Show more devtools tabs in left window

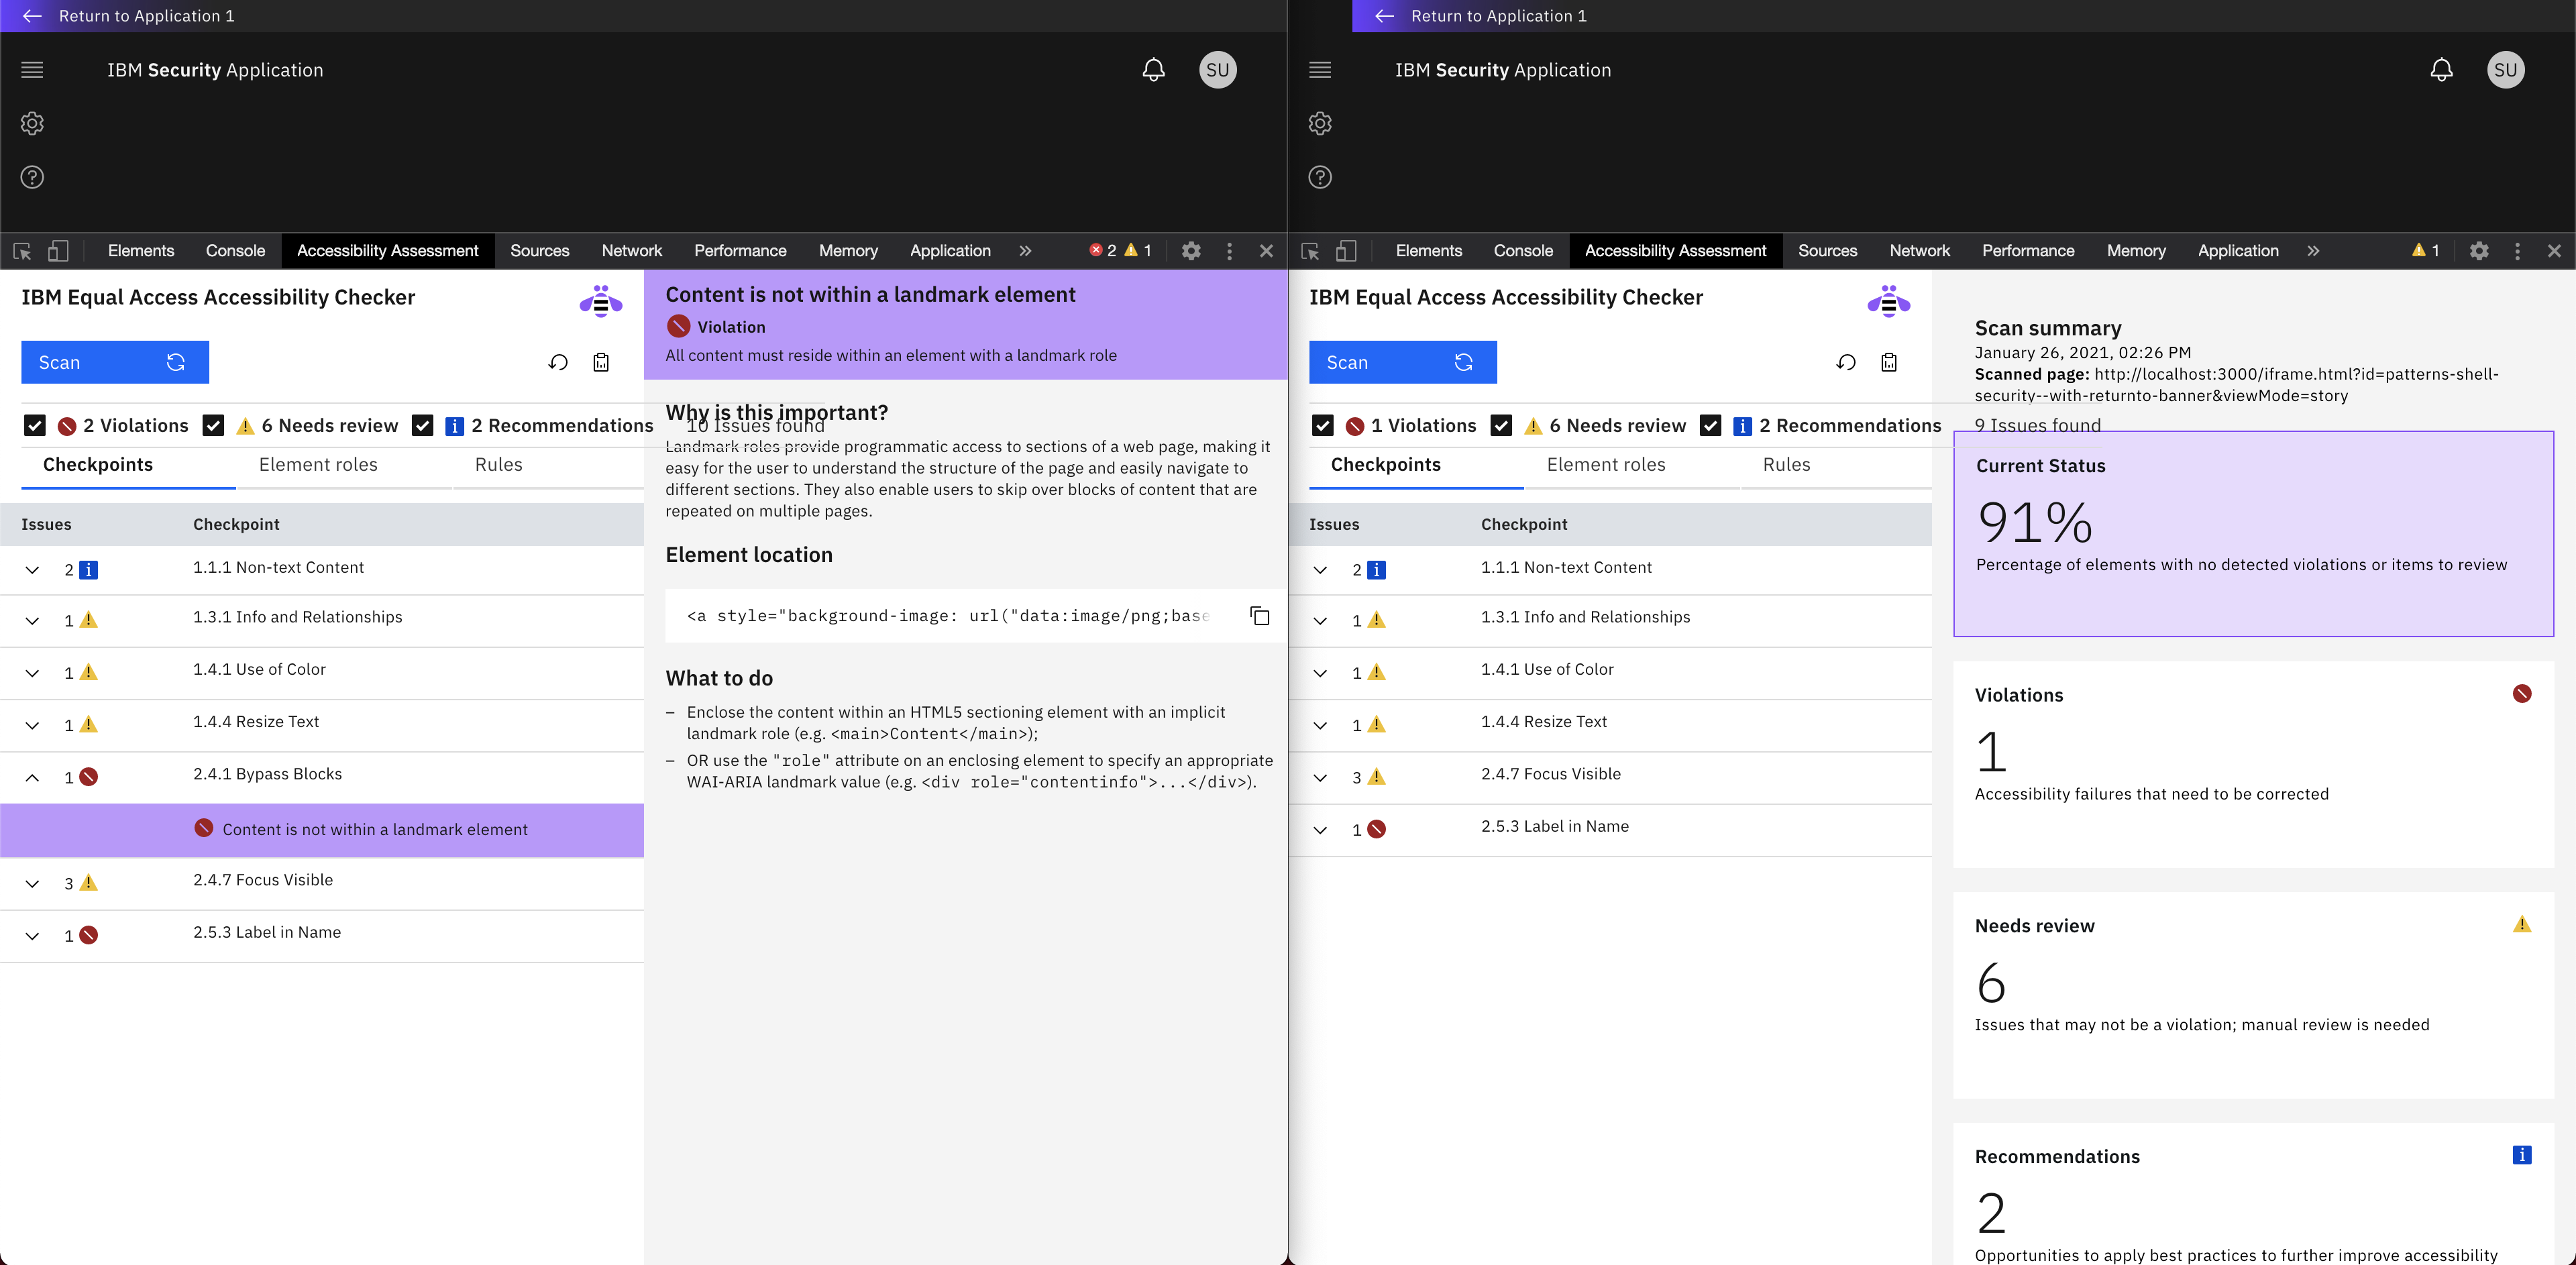click(1025, 251)
